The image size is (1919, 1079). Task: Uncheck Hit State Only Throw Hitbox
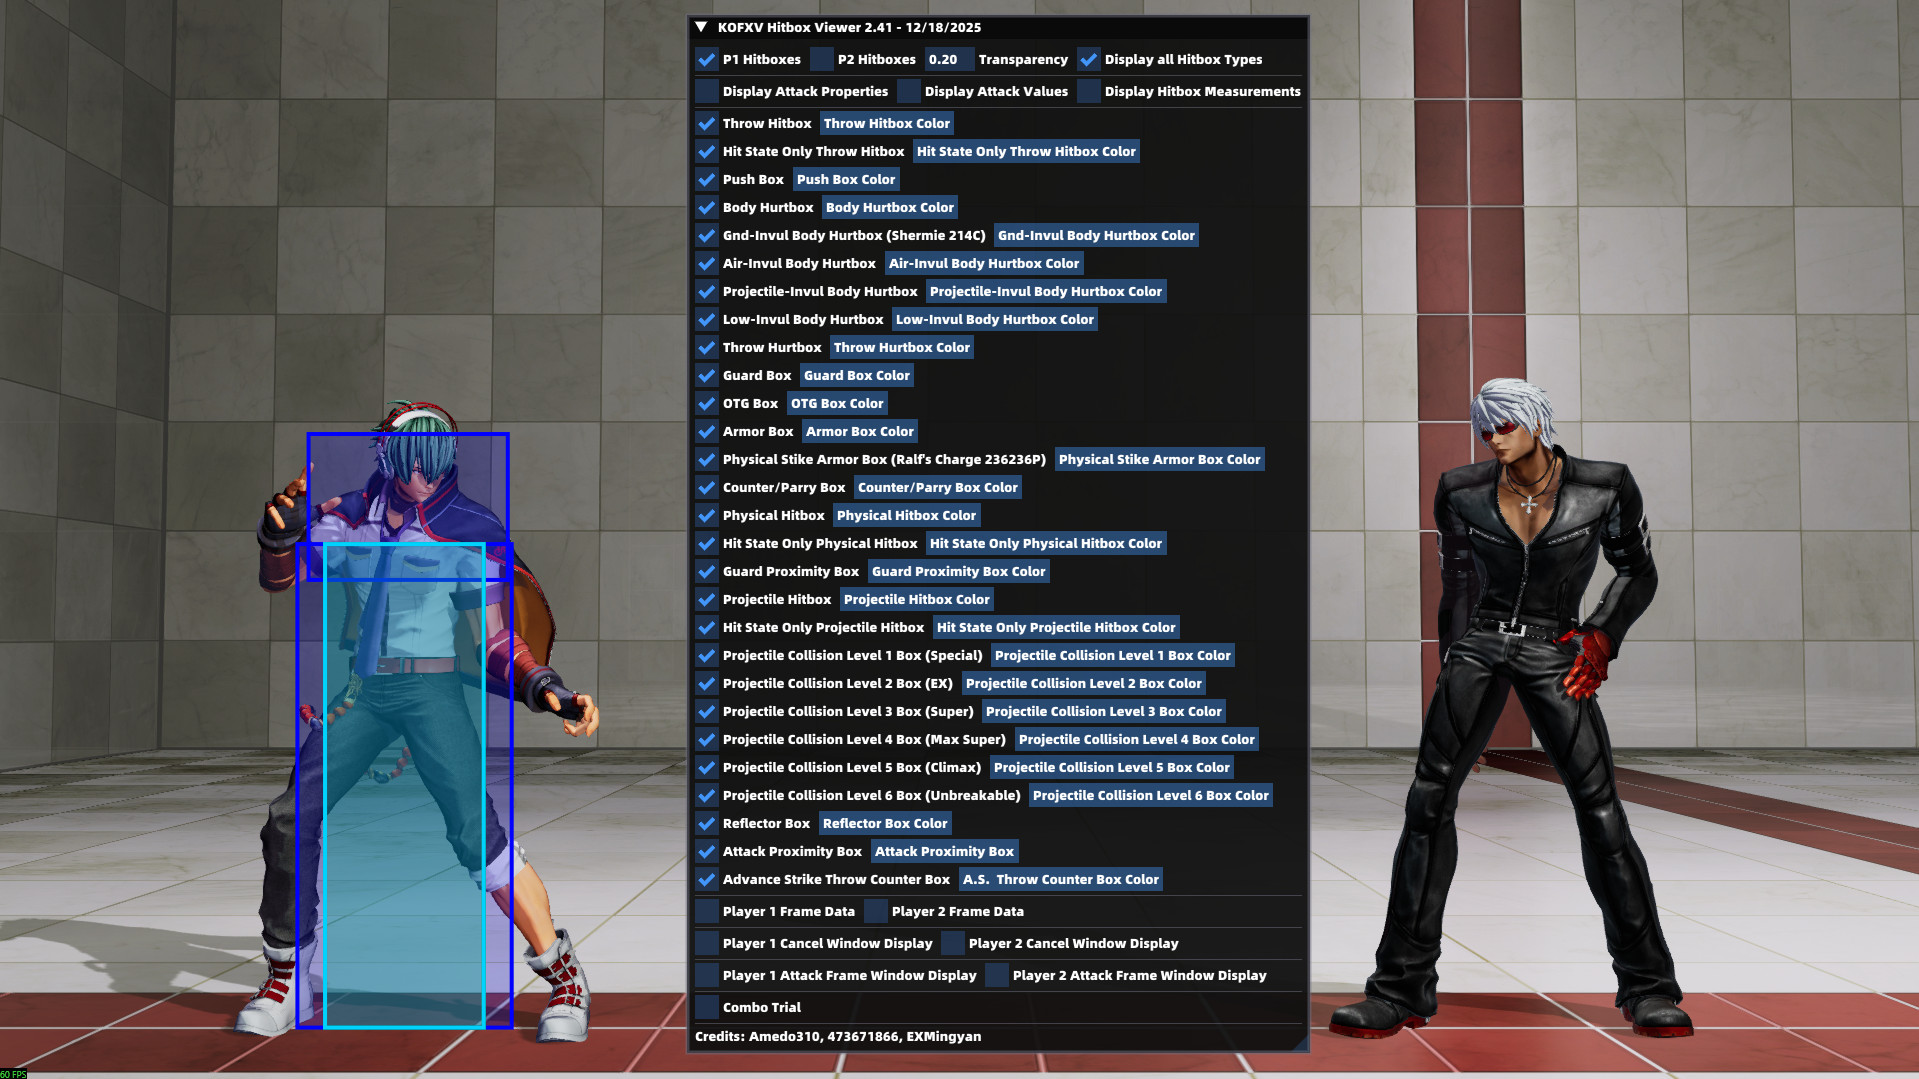[x=707, y=151]
